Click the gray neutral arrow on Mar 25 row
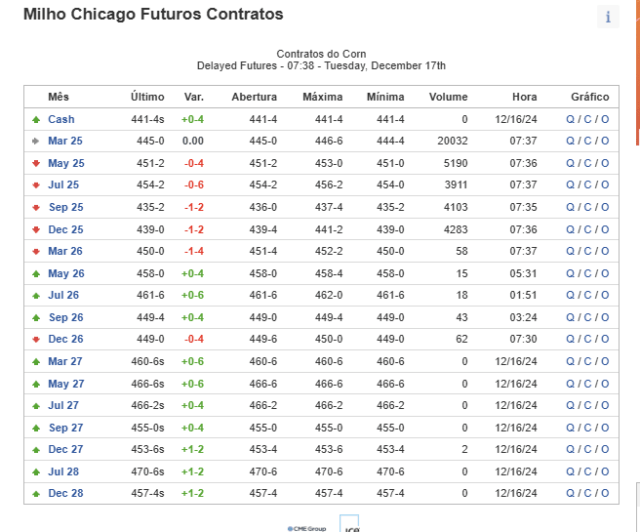 (x=36, y=141)
